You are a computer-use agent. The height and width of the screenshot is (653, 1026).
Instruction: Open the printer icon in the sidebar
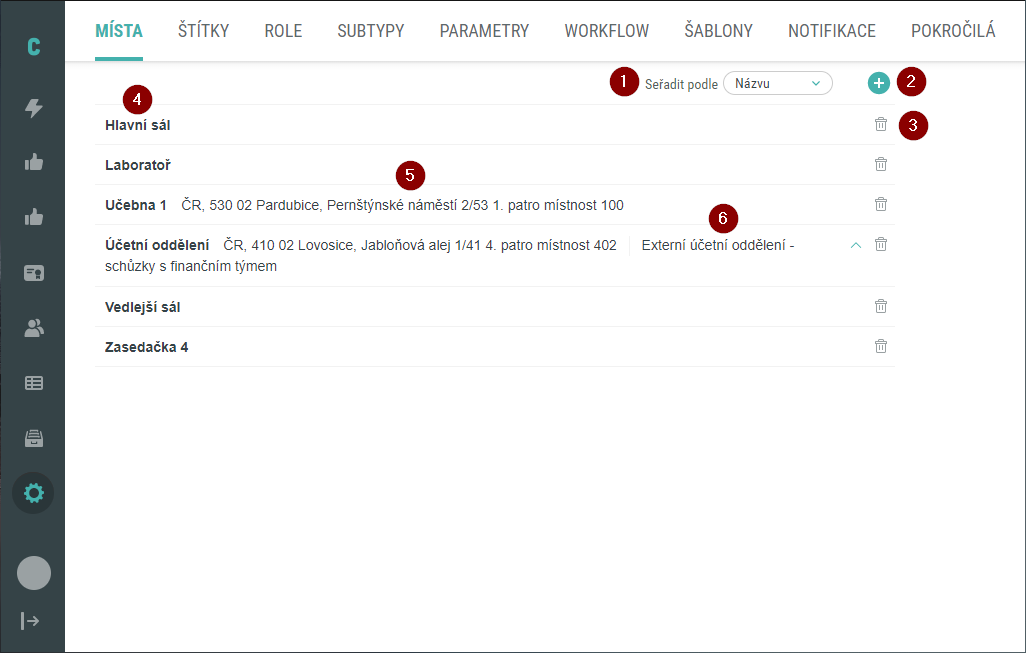click(x=33, y=438)
